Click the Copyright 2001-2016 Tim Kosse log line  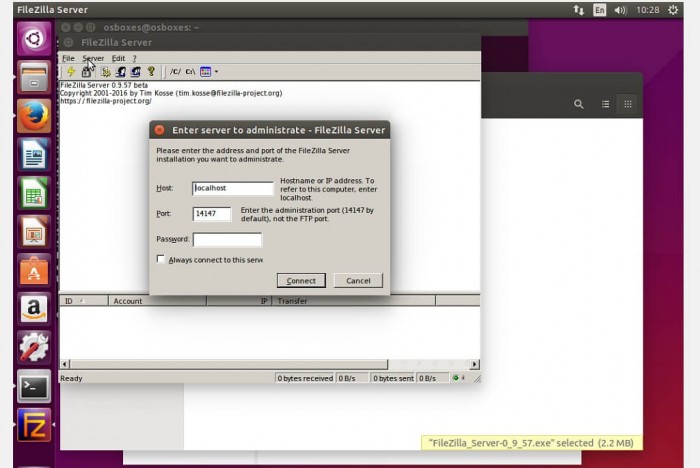click(x=171, y=93)
